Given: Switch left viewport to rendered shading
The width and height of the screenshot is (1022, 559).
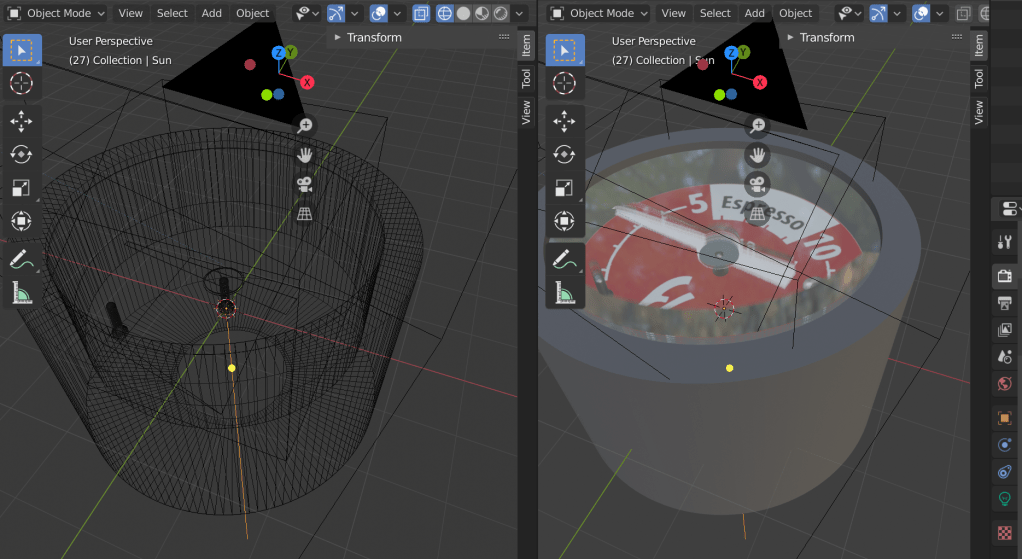Looking at the screenshot, I should click(x=501, y=13).
